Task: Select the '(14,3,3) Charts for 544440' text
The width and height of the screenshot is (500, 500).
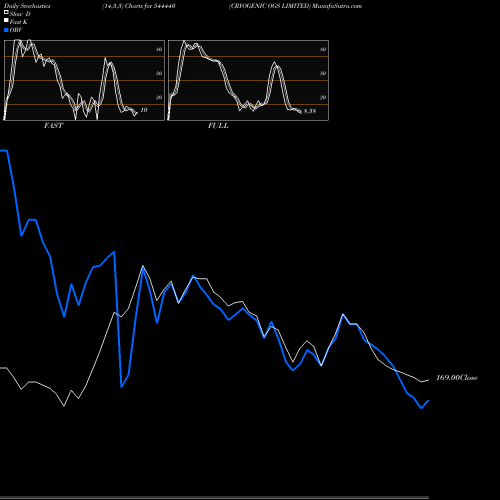Action: pos(139,6)
